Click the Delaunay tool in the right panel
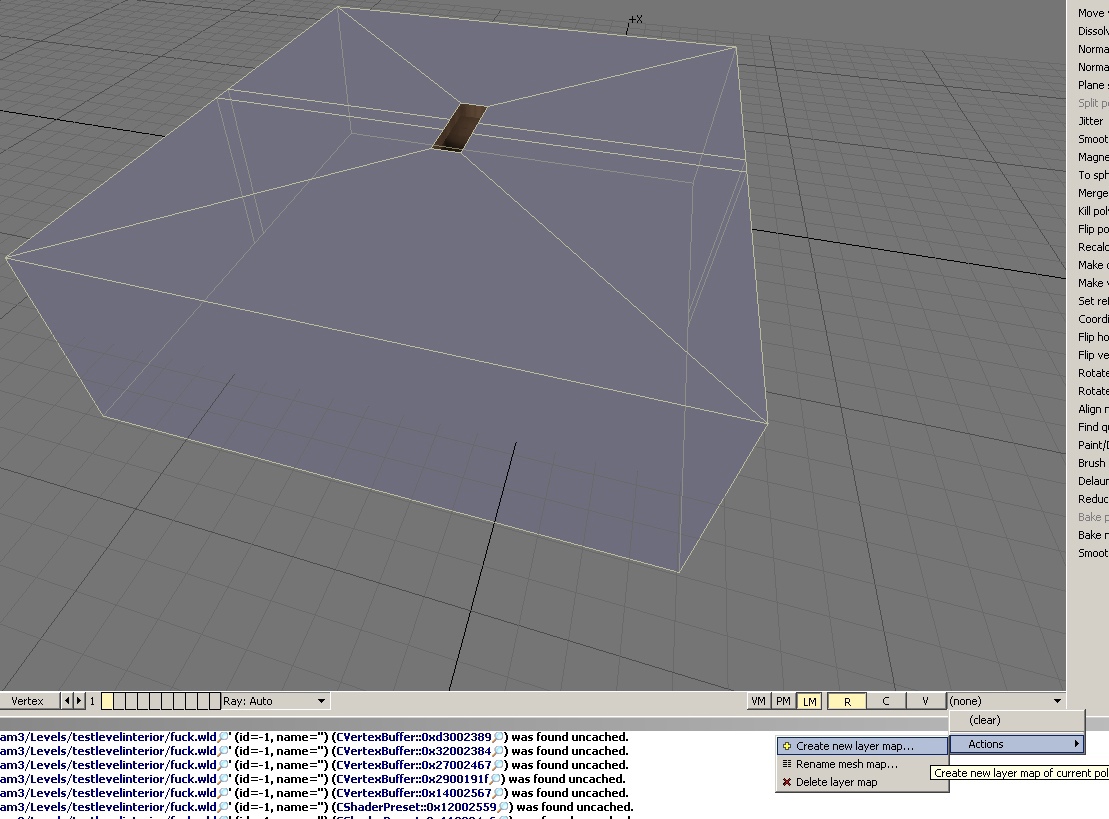The width and height of the screenshot is (1109, 819). (1093, 481)
